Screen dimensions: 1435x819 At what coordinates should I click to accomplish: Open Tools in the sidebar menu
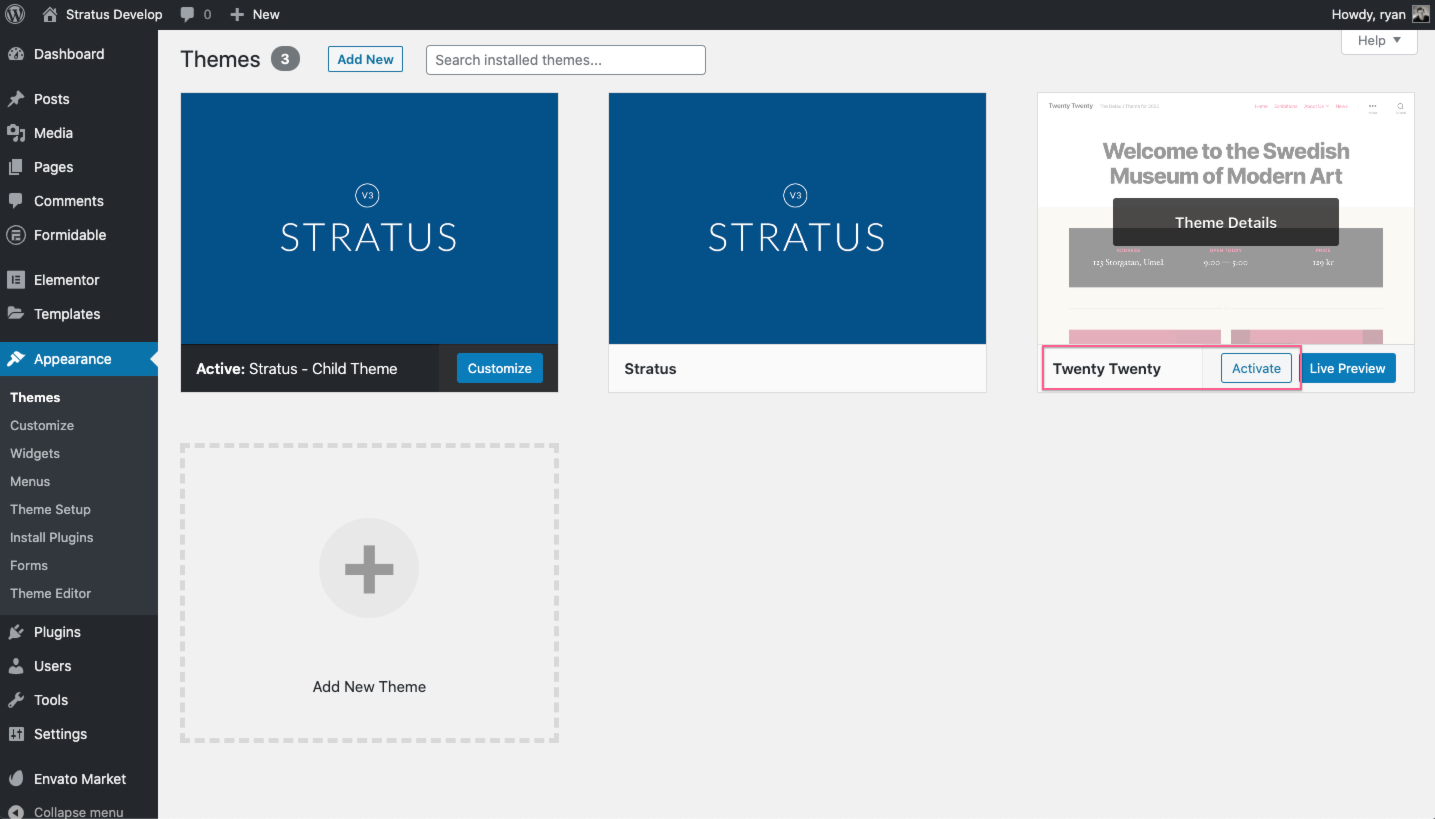point(79,700)
